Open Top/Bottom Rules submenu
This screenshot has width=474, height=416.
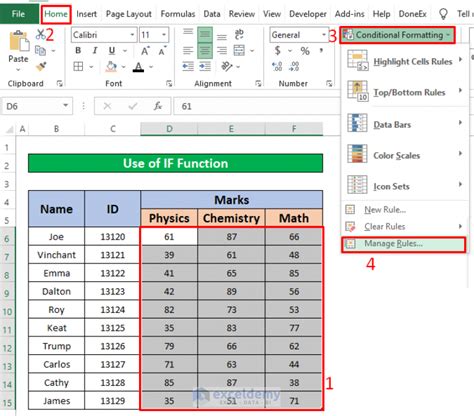(x=405, y=92)
